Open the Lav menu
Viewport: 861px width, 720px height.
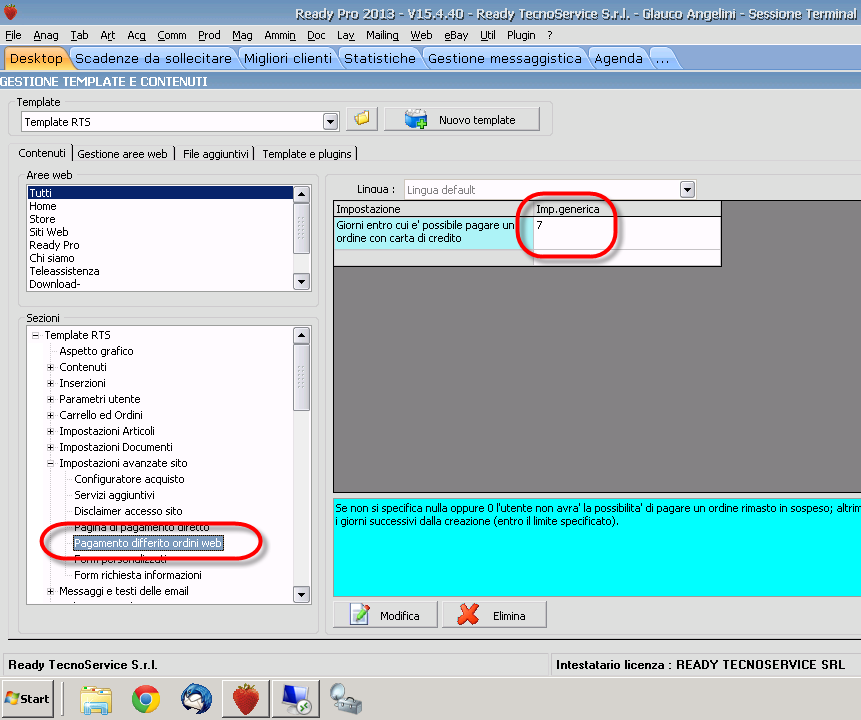click(345, 35)
